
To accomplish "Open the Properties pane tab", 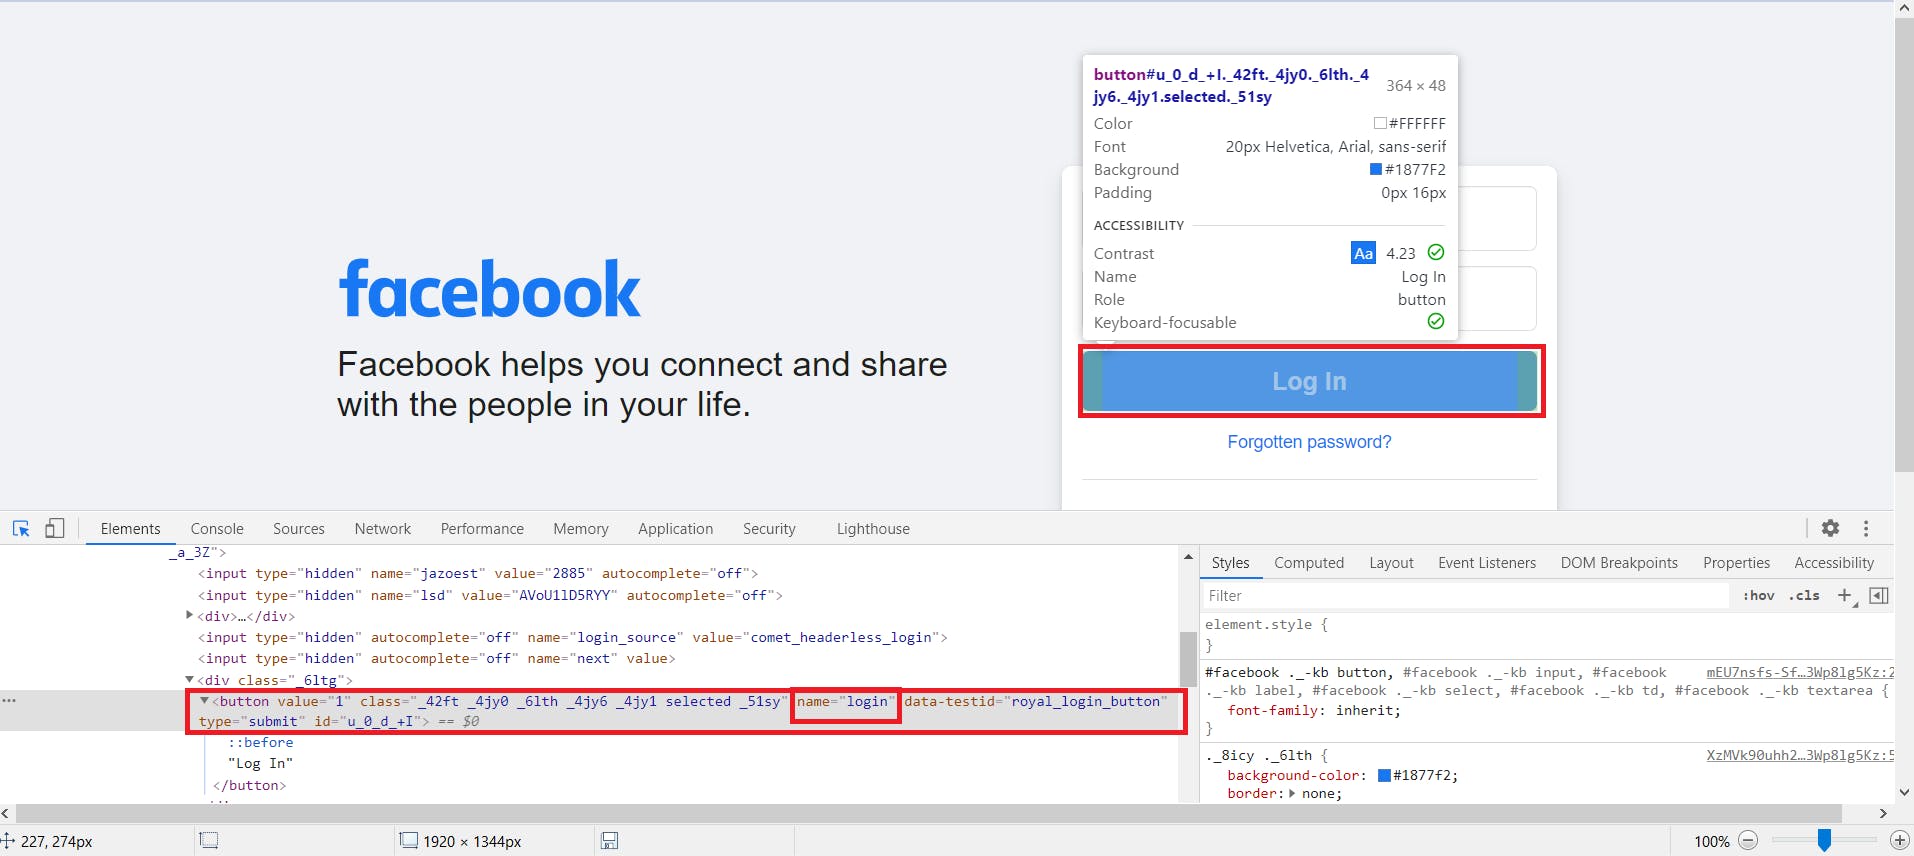I will pos(1736,563).
